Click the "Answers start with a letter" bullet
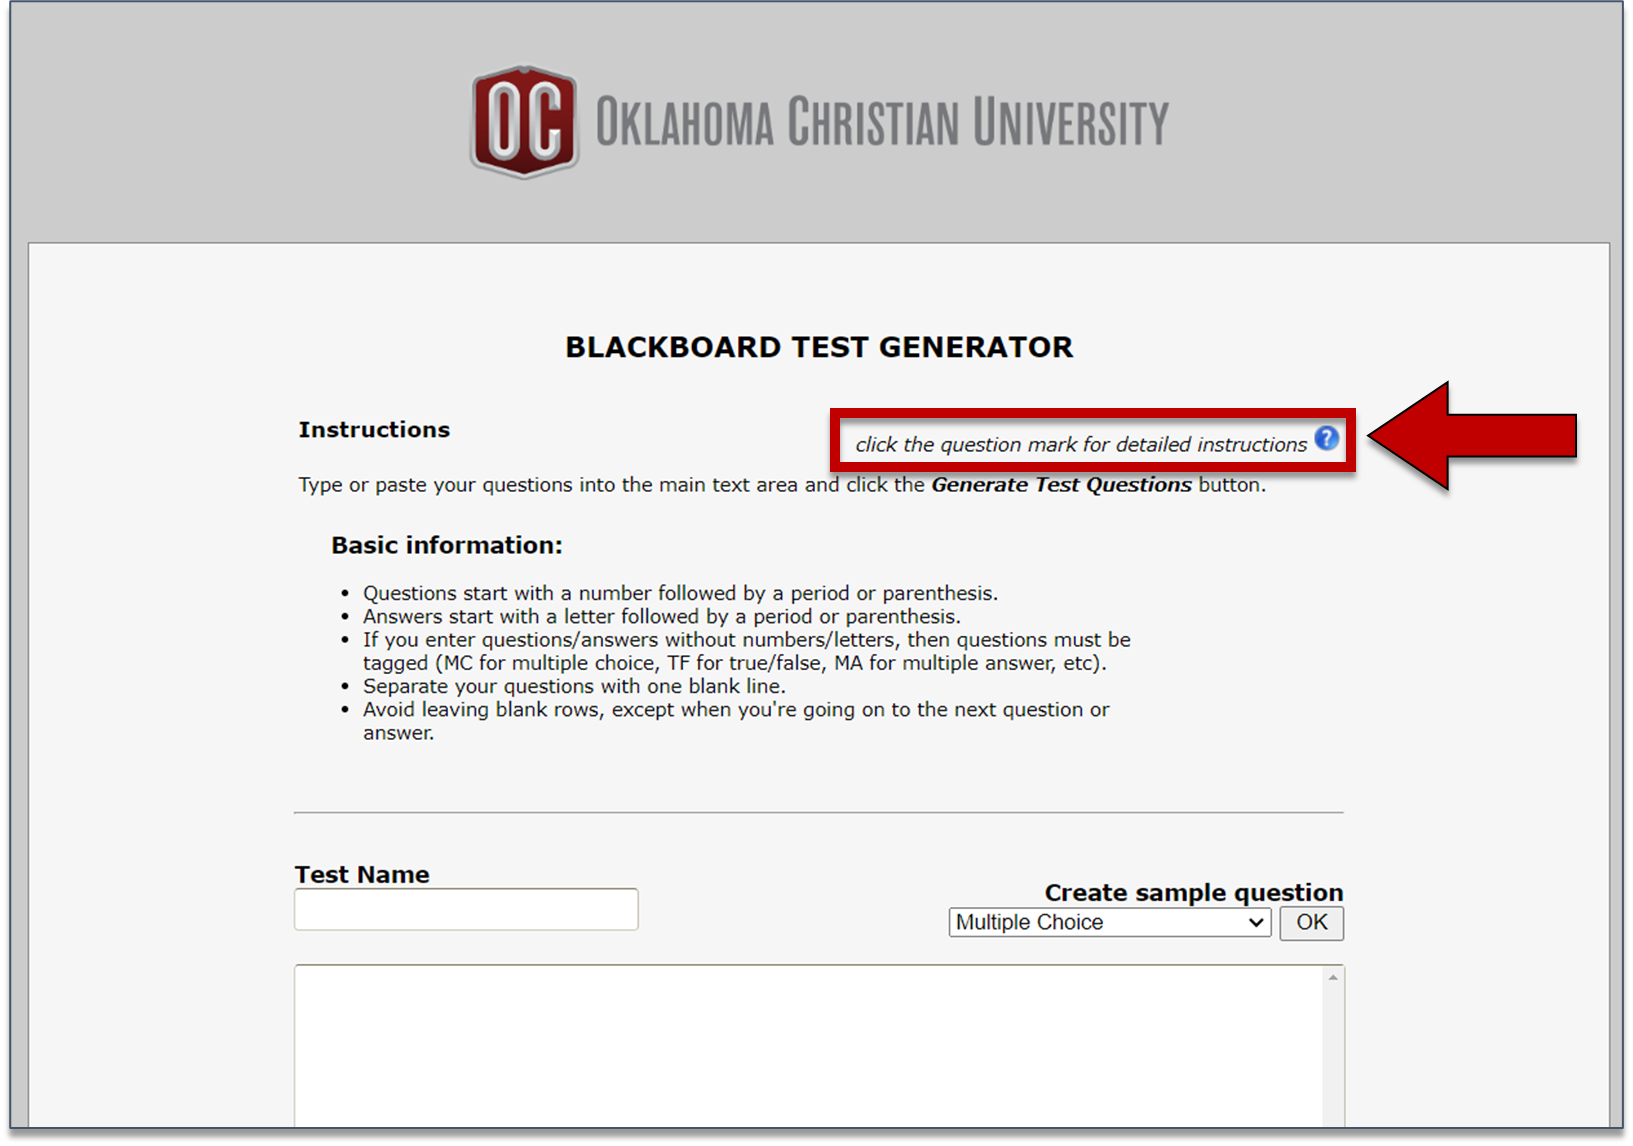 (661, 616)
